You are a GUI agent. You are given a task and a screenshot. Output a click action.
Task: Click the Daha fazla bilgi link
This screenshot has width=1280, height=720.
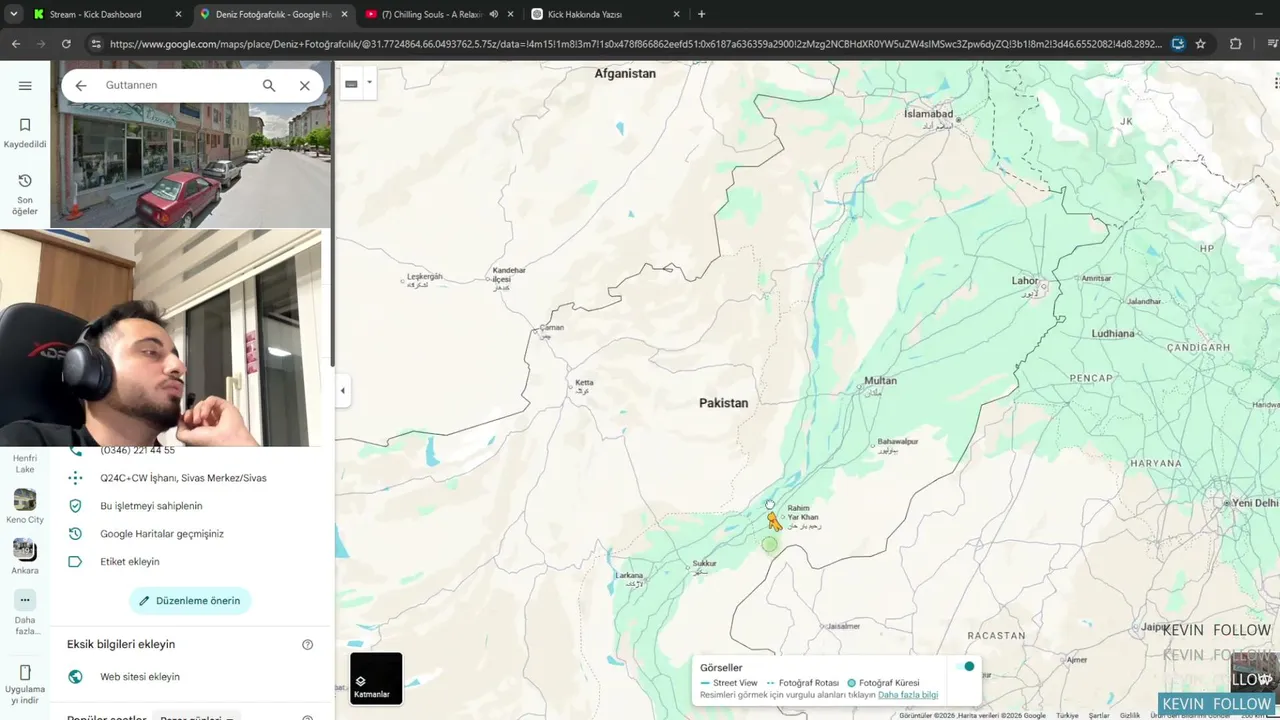pyautogui.click(x=908, y=695)
